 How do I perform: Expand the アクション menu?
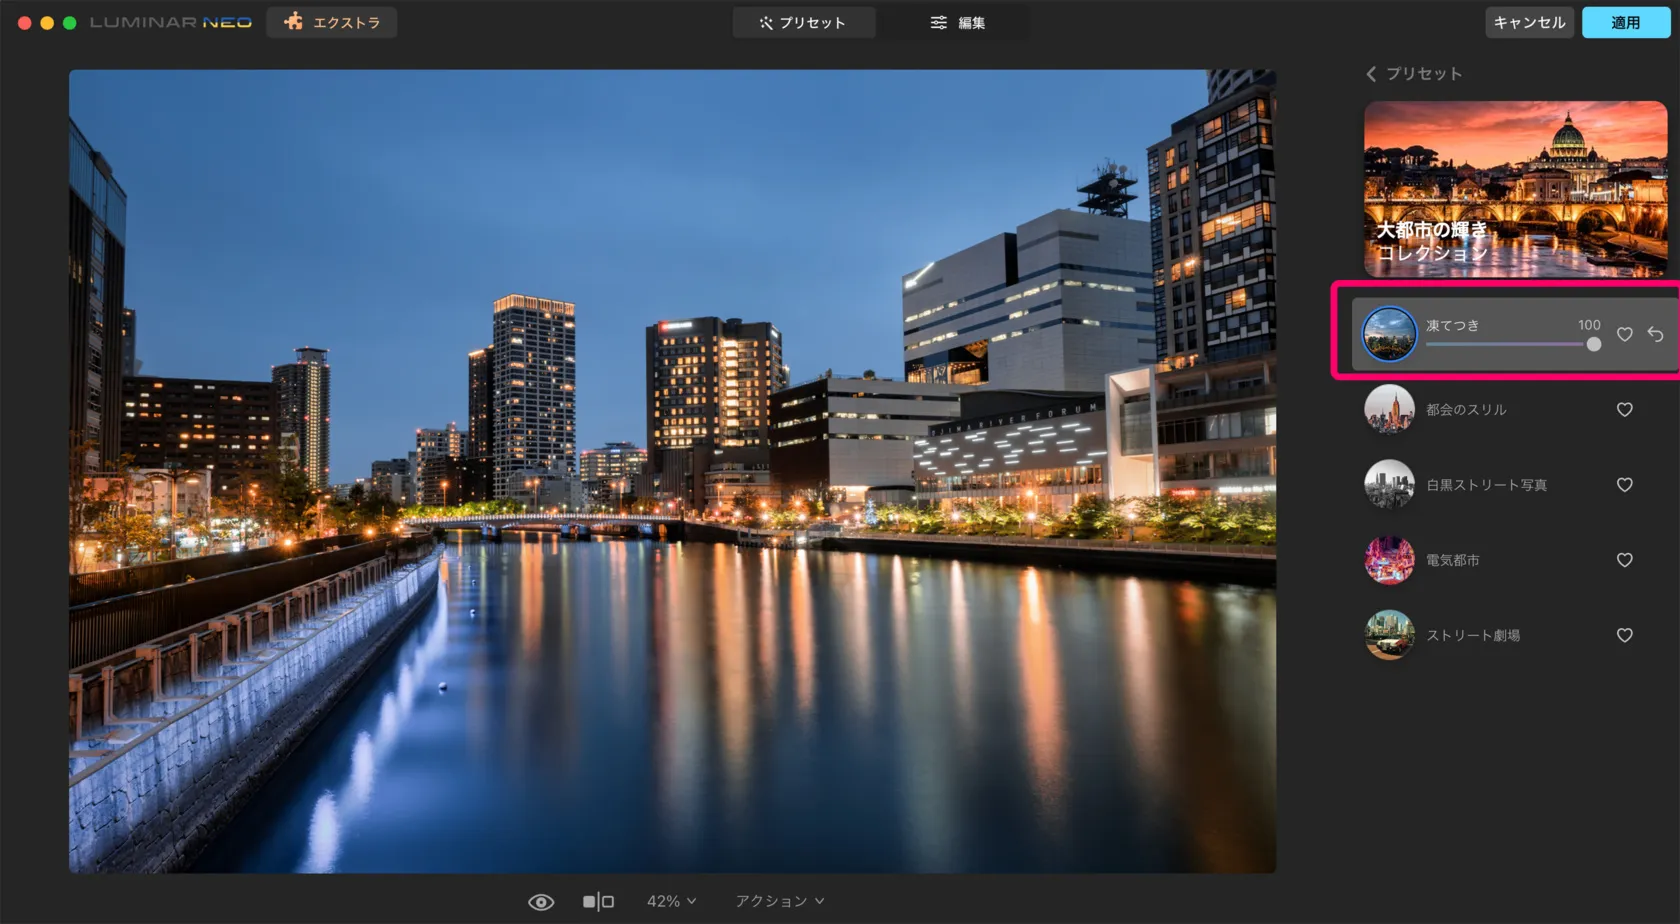coord(780,901)
